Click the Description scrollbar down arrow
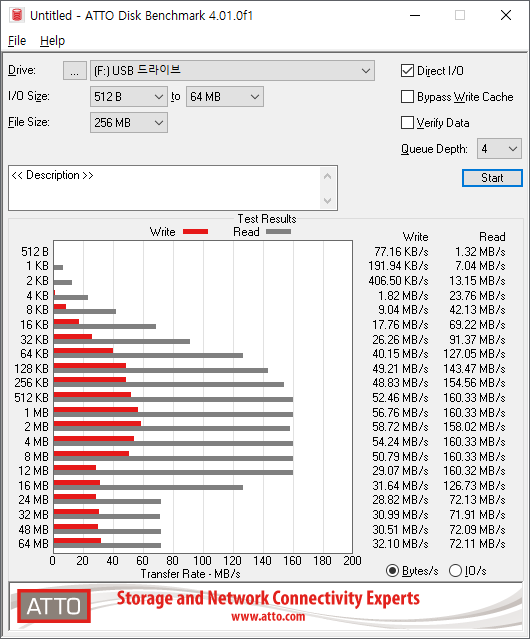This screenshot has width=530, height=639. [328, 201]
